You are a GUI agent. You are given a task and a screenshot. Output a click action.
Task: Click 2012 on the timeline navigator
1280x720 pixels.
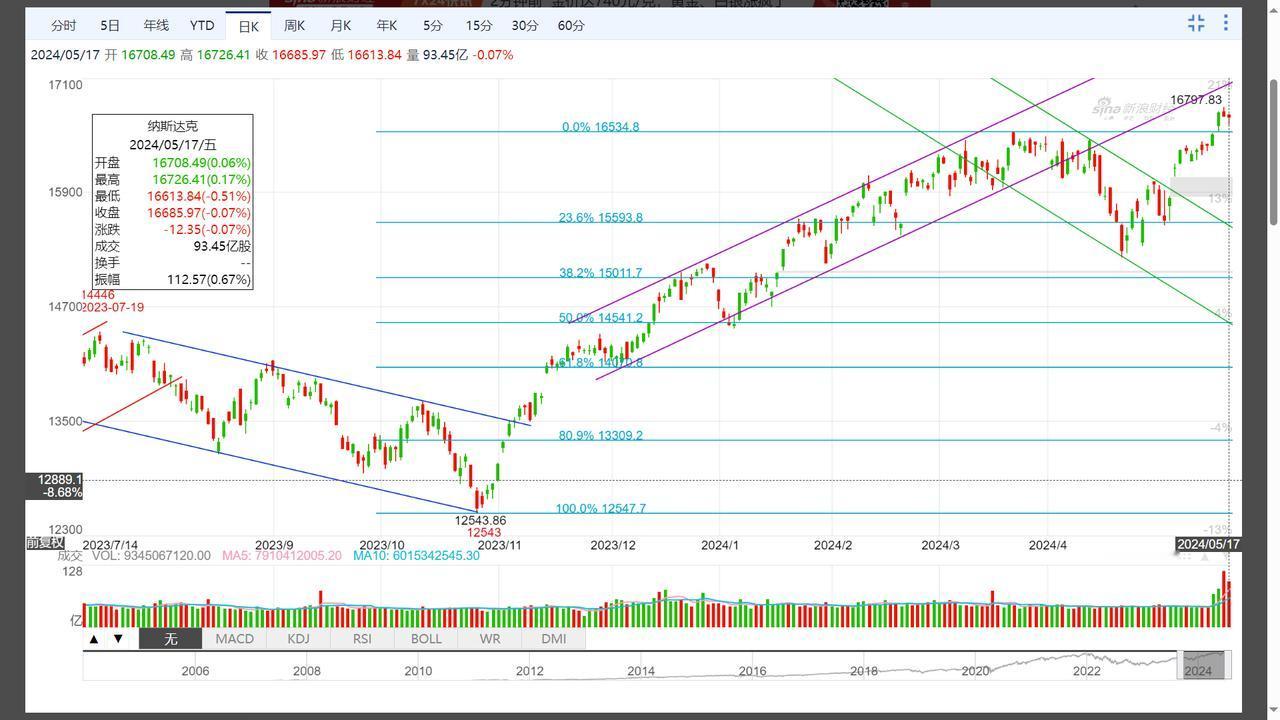530,671
